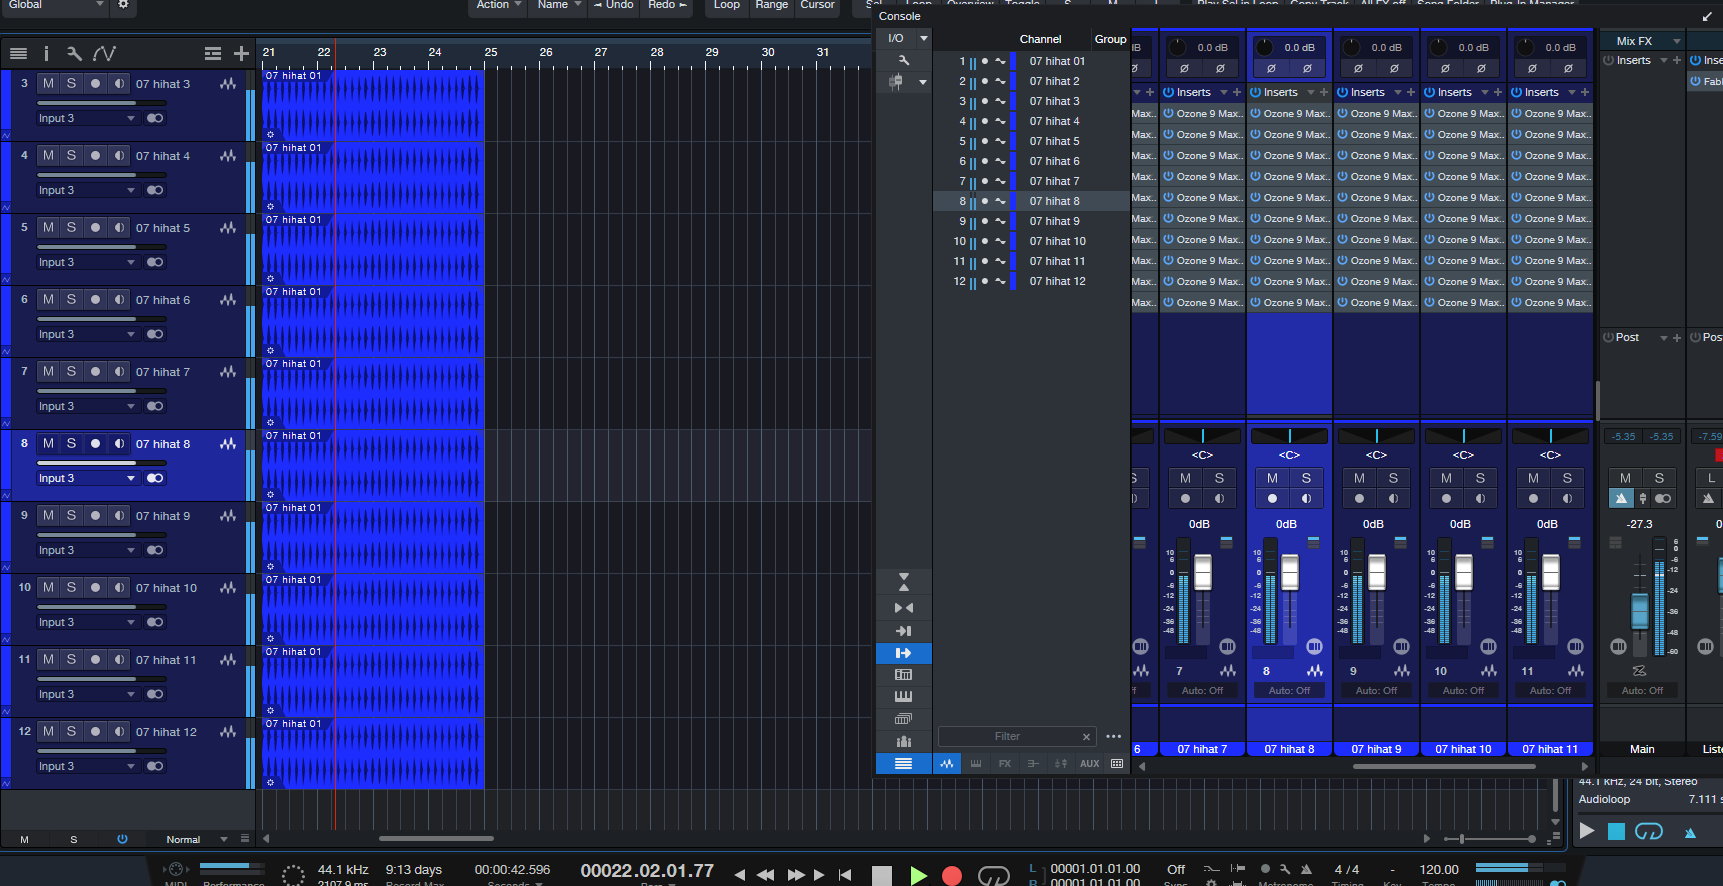
Task: Click the external devices icon in console
Action: 896,82
